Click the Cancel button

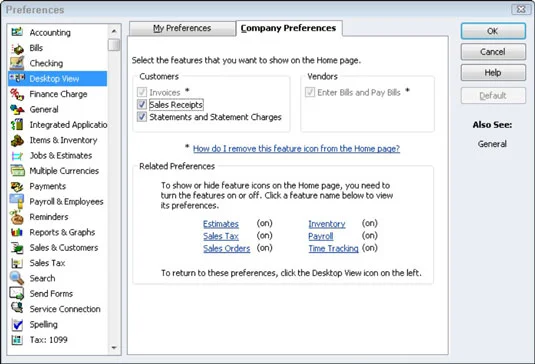(493, 52)
